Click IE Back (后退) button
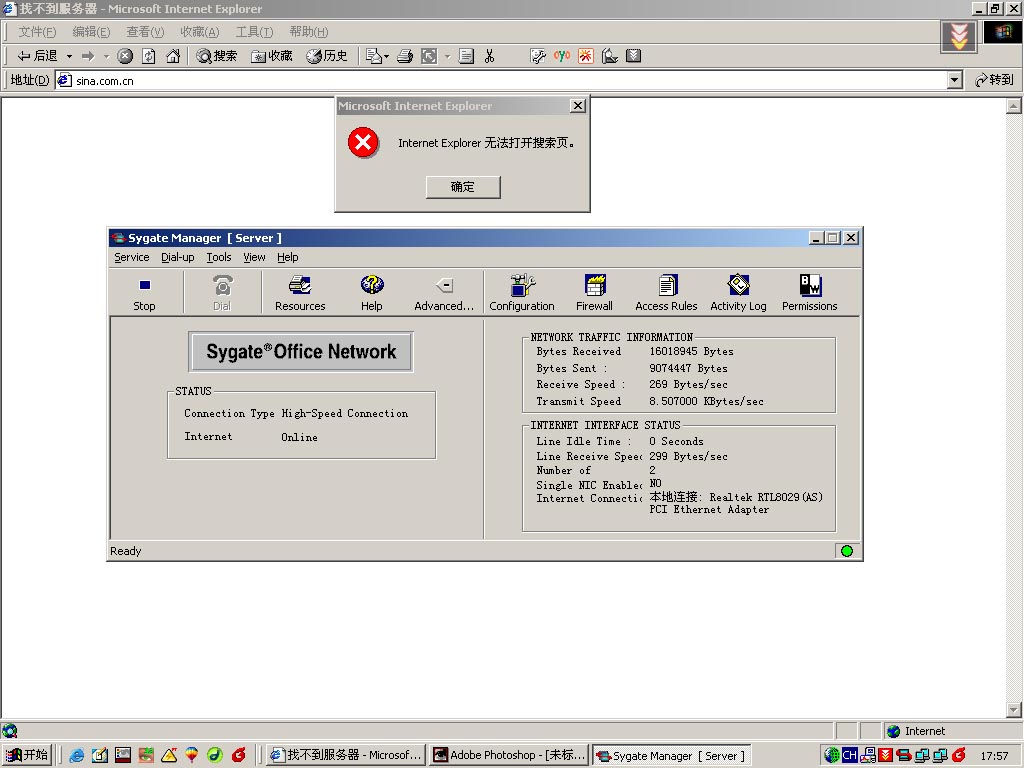 38,56
